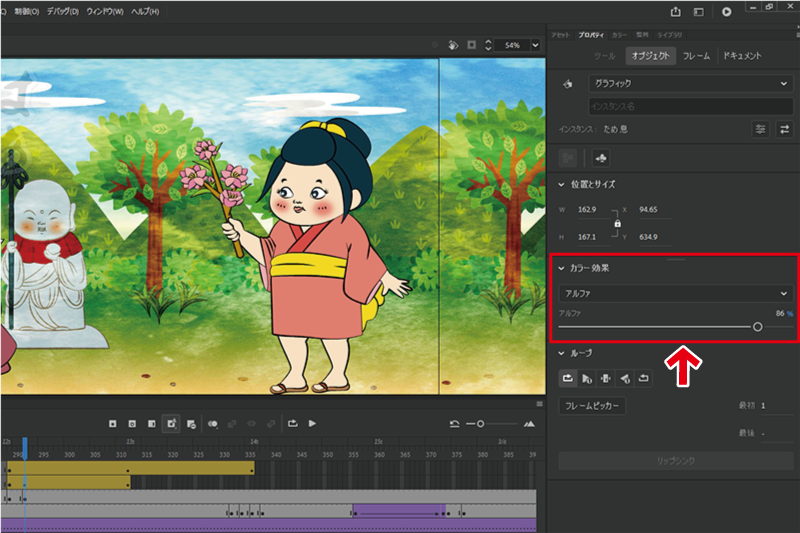The image size is (800, 533).
Task: Click the break apart icon
Action: [601, 158]
